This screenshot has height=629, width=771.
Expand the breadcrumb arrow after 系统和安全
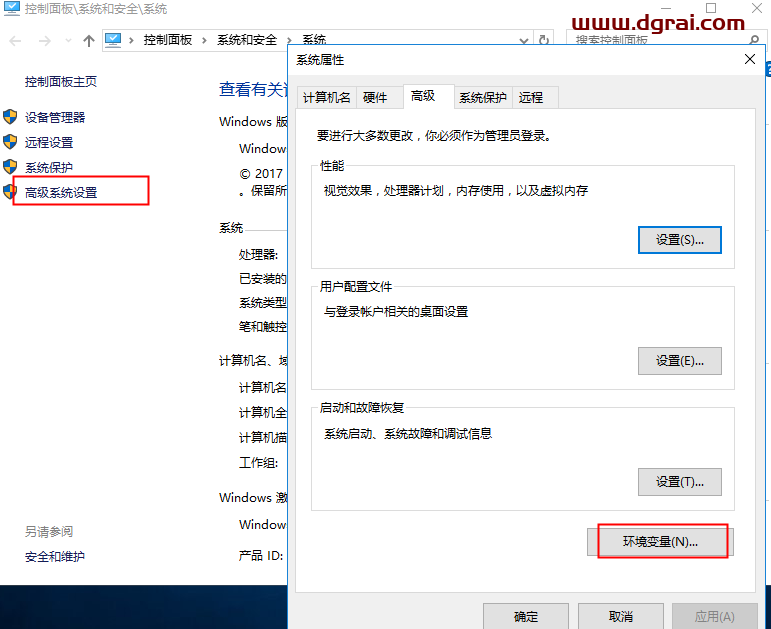point(290,41)
